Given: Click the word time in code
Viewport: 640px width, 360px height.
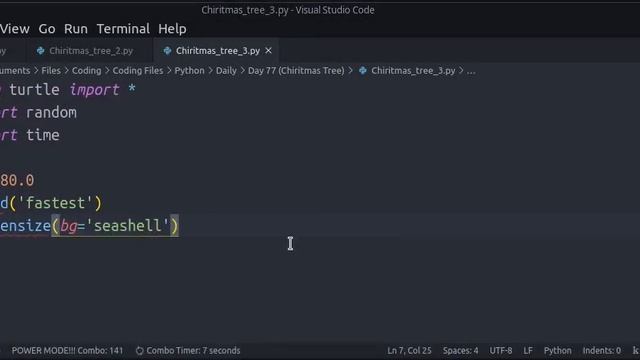Looking at the screenshot, I should point(42,135).
